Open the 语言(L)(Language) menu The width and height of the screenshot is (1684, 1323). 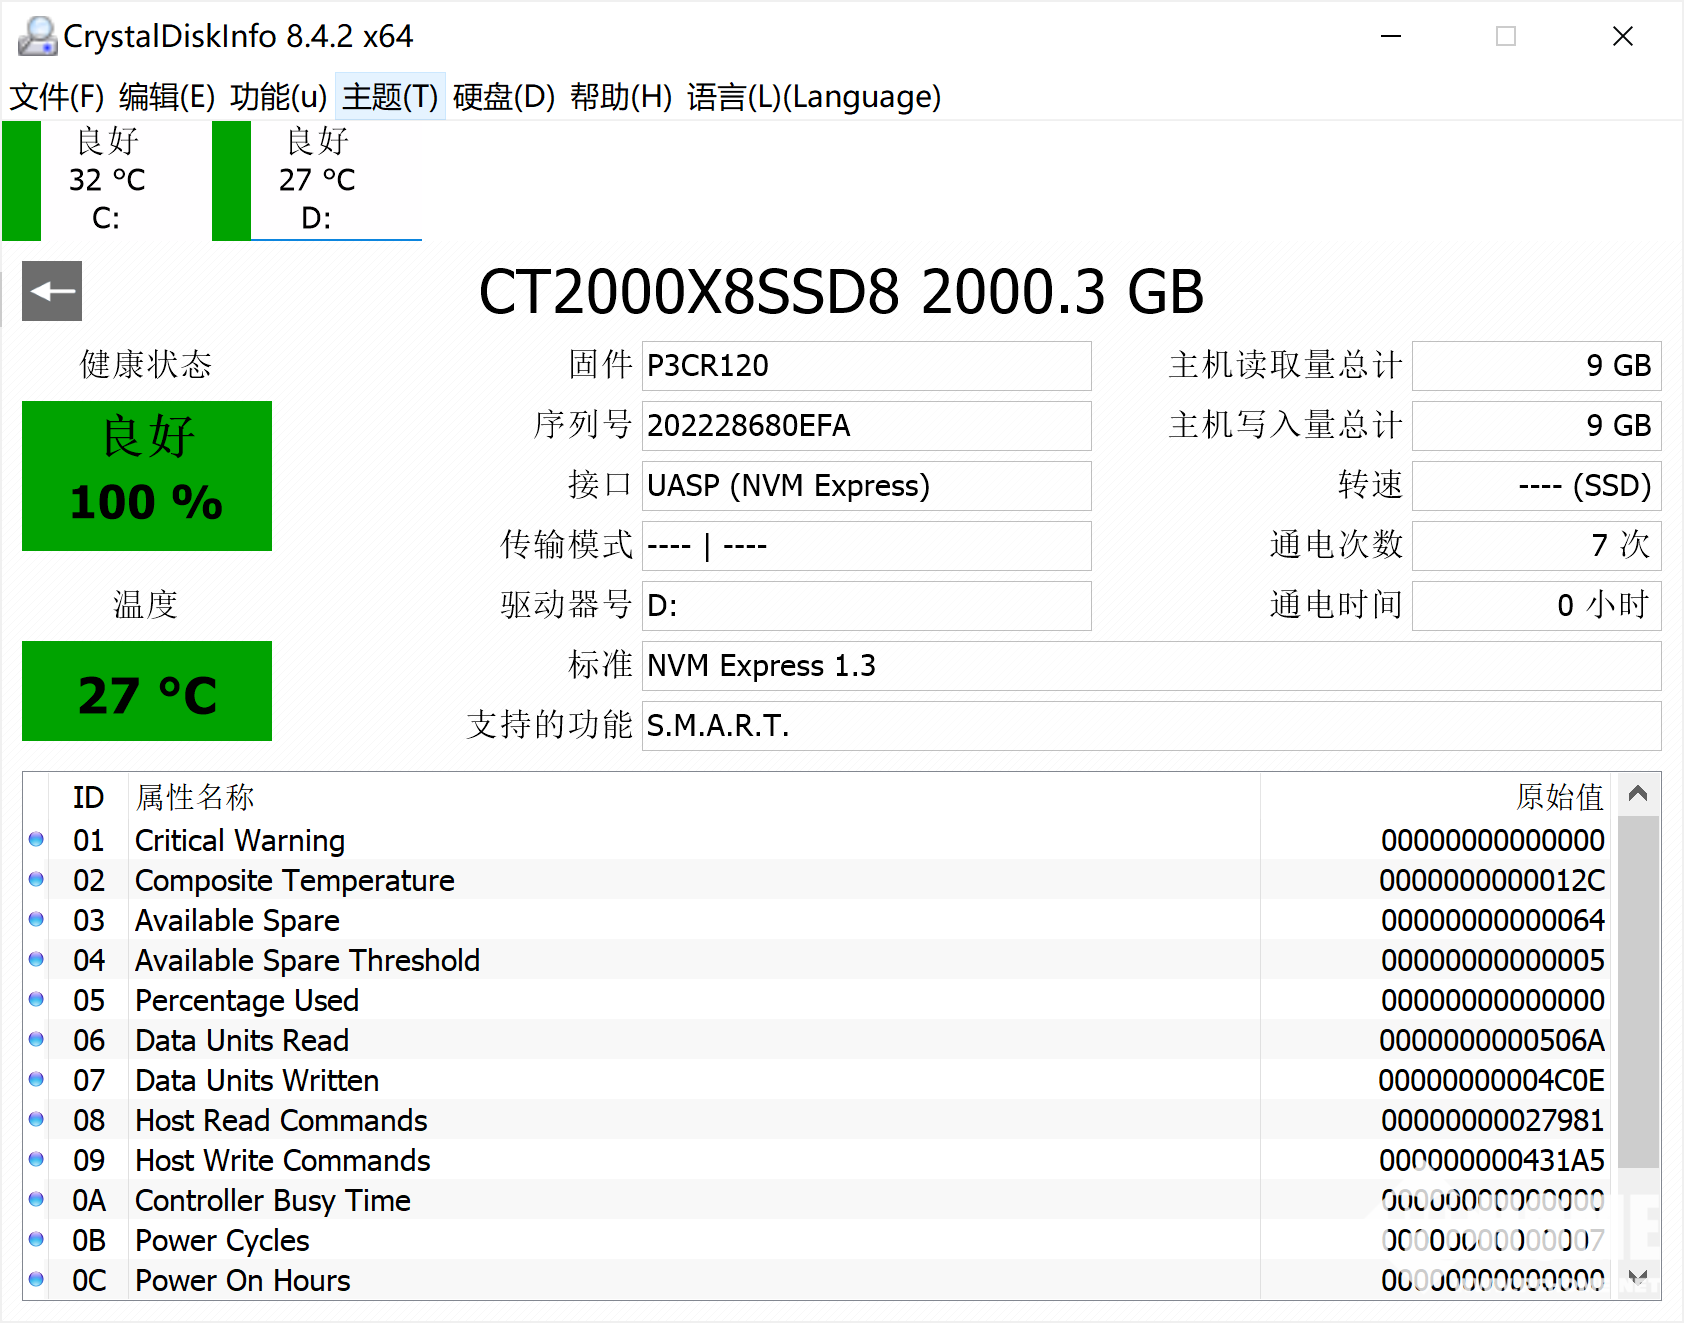813,97
